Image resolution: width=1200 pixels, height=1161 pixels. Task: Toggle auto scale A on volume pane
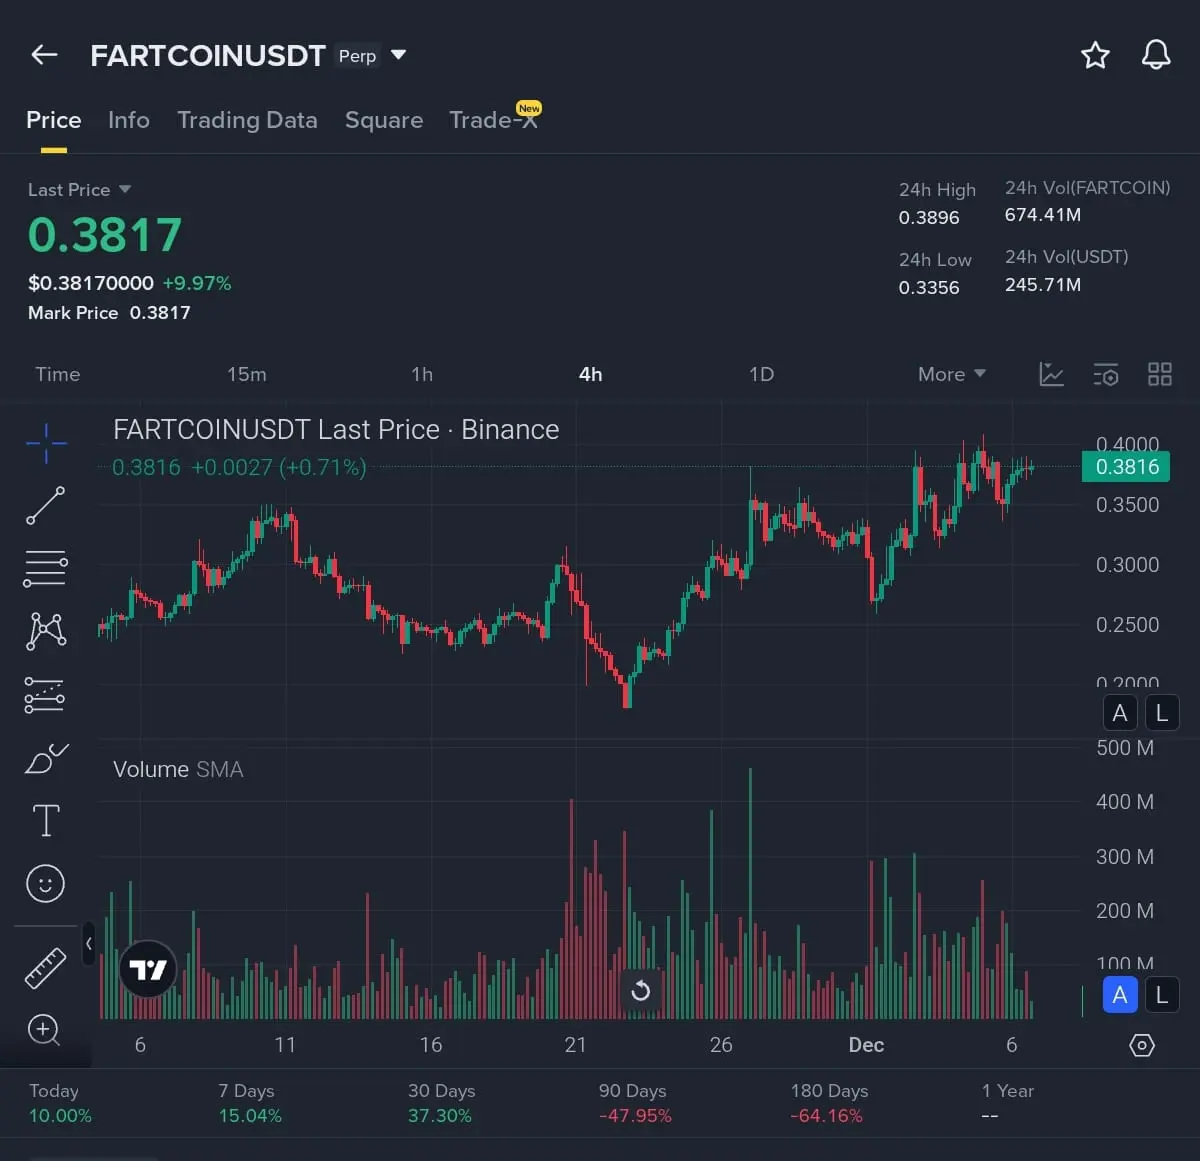tap(1120, 995)
